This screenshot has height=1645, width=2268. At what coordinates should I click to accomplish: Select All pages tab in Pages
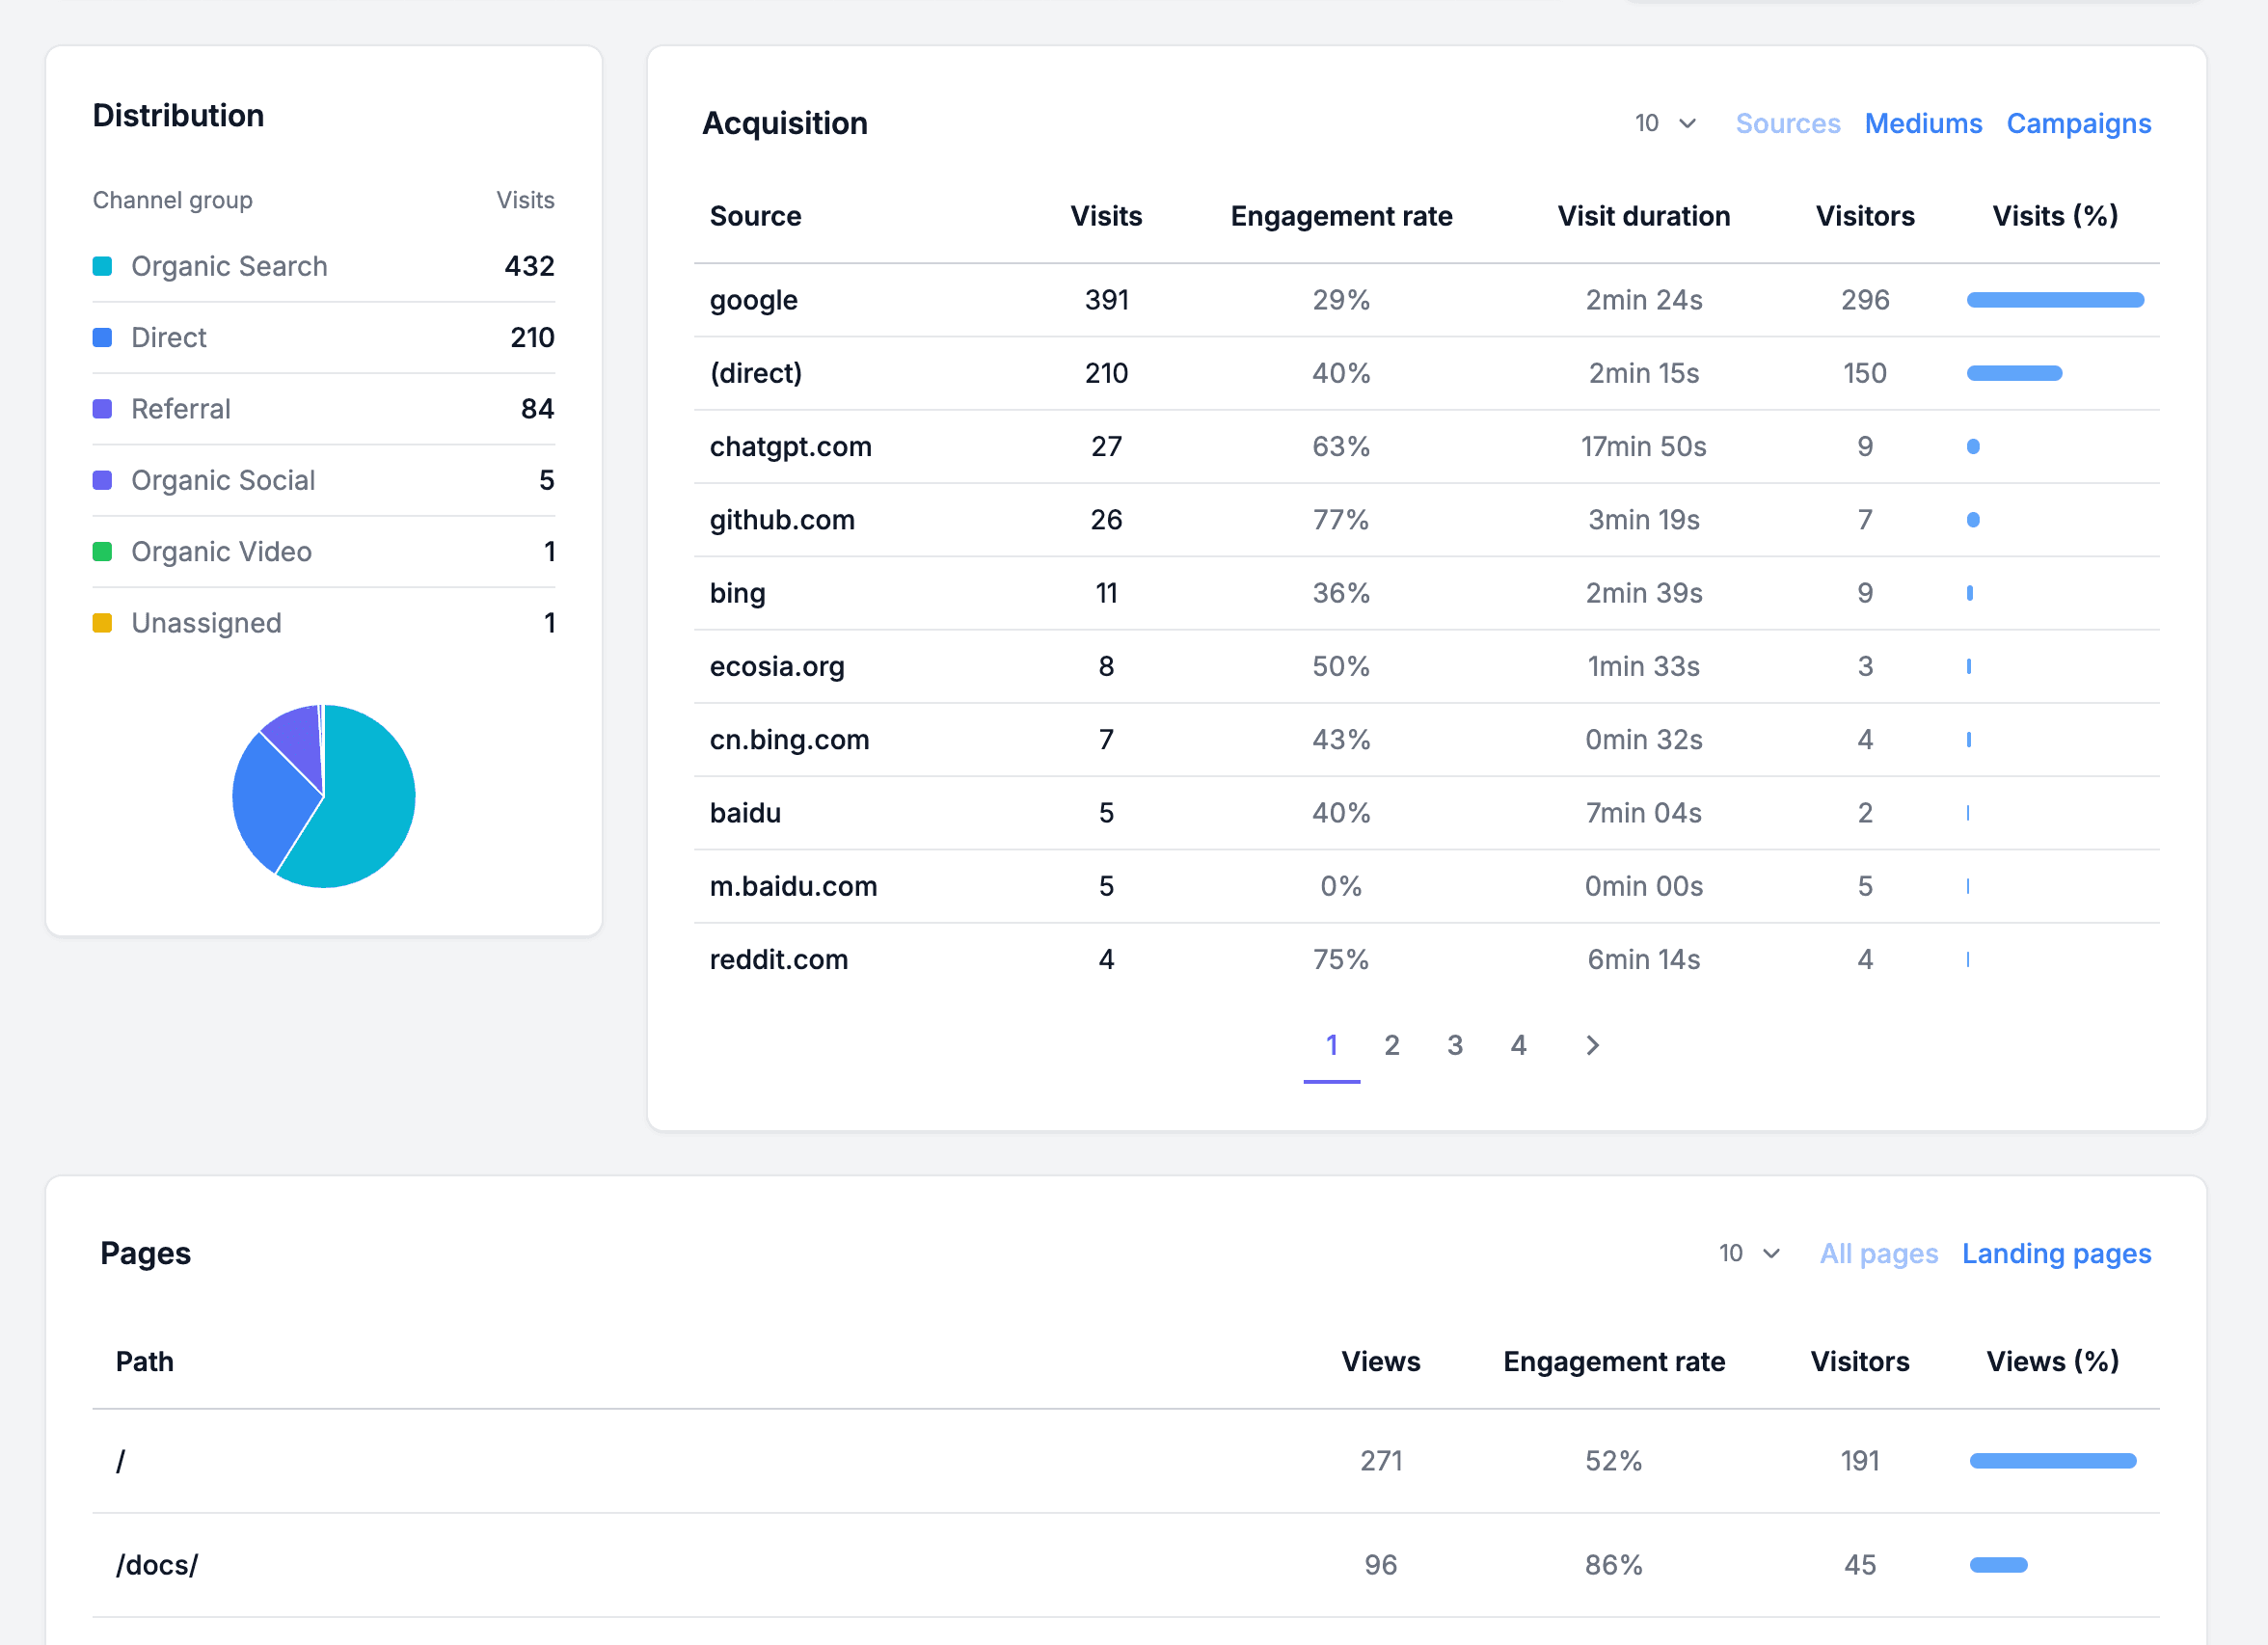(1878, 1253)
